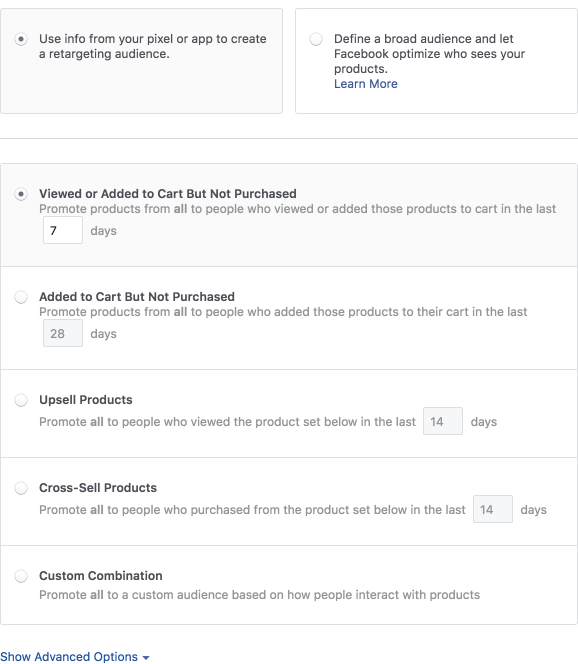Click the Upsell Products 14 days field
The image size is (578, 664).
(x=442, y=421)
